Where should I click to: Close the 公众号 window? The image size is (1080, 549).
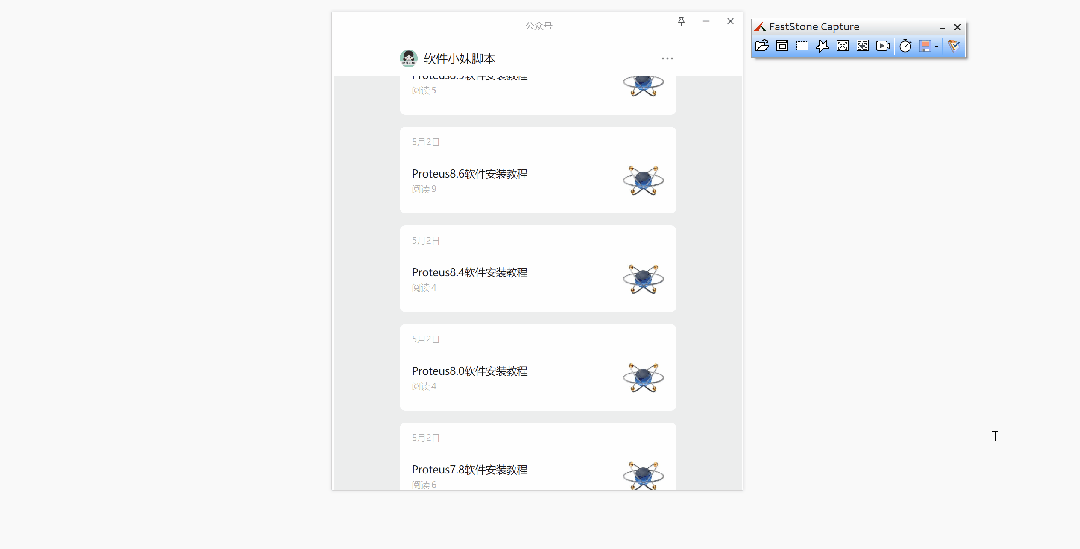coord(731,21)
